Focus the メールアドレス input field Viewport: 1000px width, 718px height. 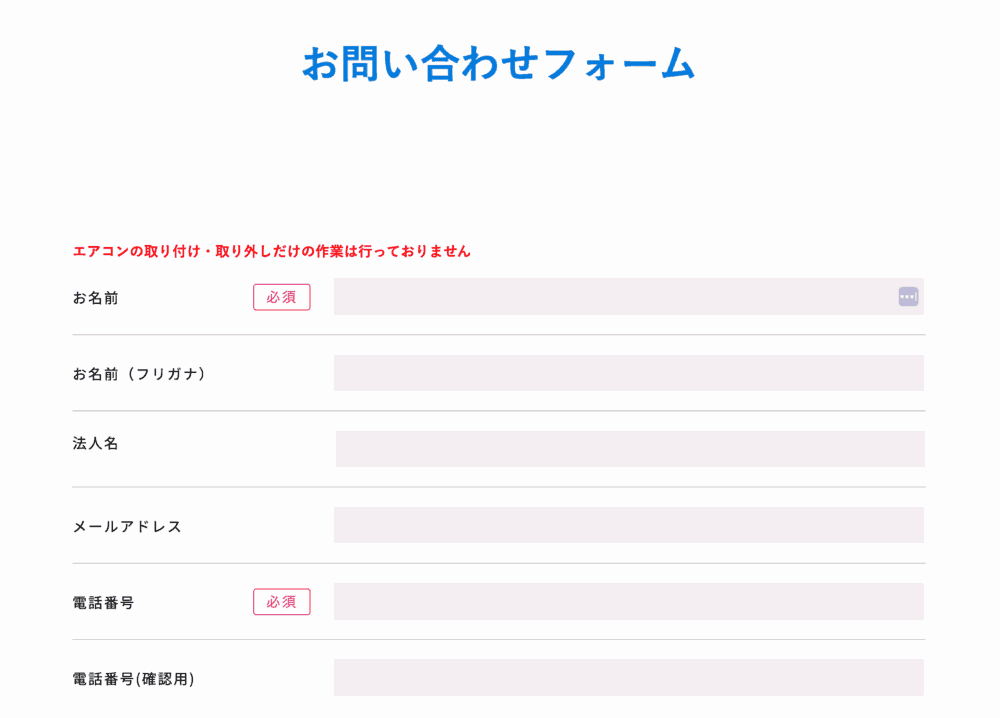(629, 525)
